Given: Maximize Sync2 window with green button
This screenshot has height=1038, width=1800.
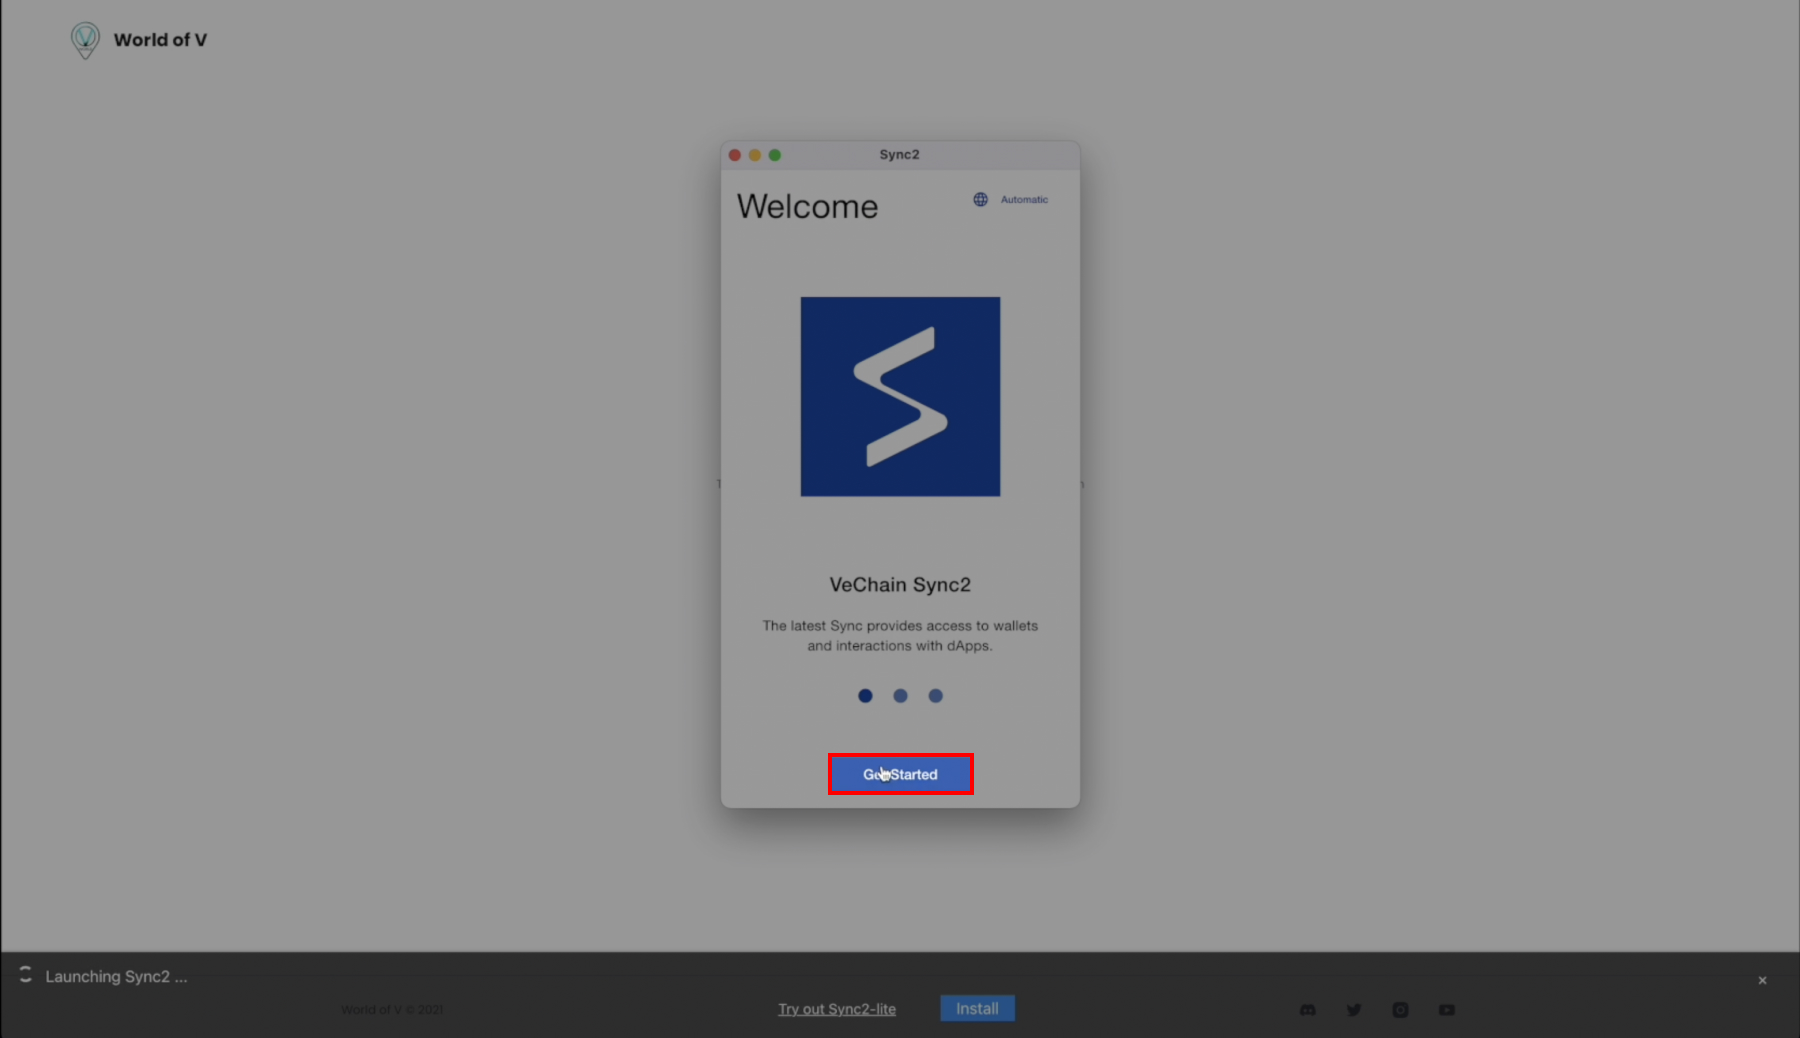Looking at the screenshot, I should click(775, 155).
